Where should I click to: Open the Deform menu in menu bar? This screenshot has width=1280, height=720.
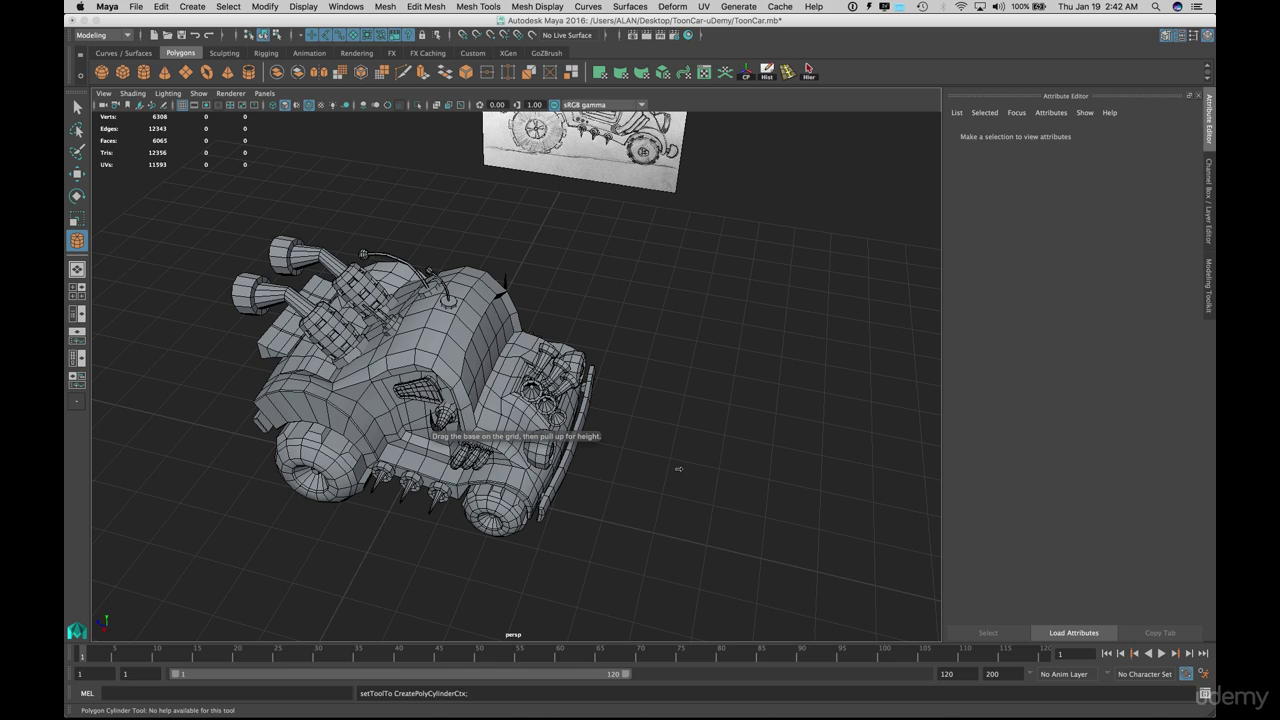[672, 6]
